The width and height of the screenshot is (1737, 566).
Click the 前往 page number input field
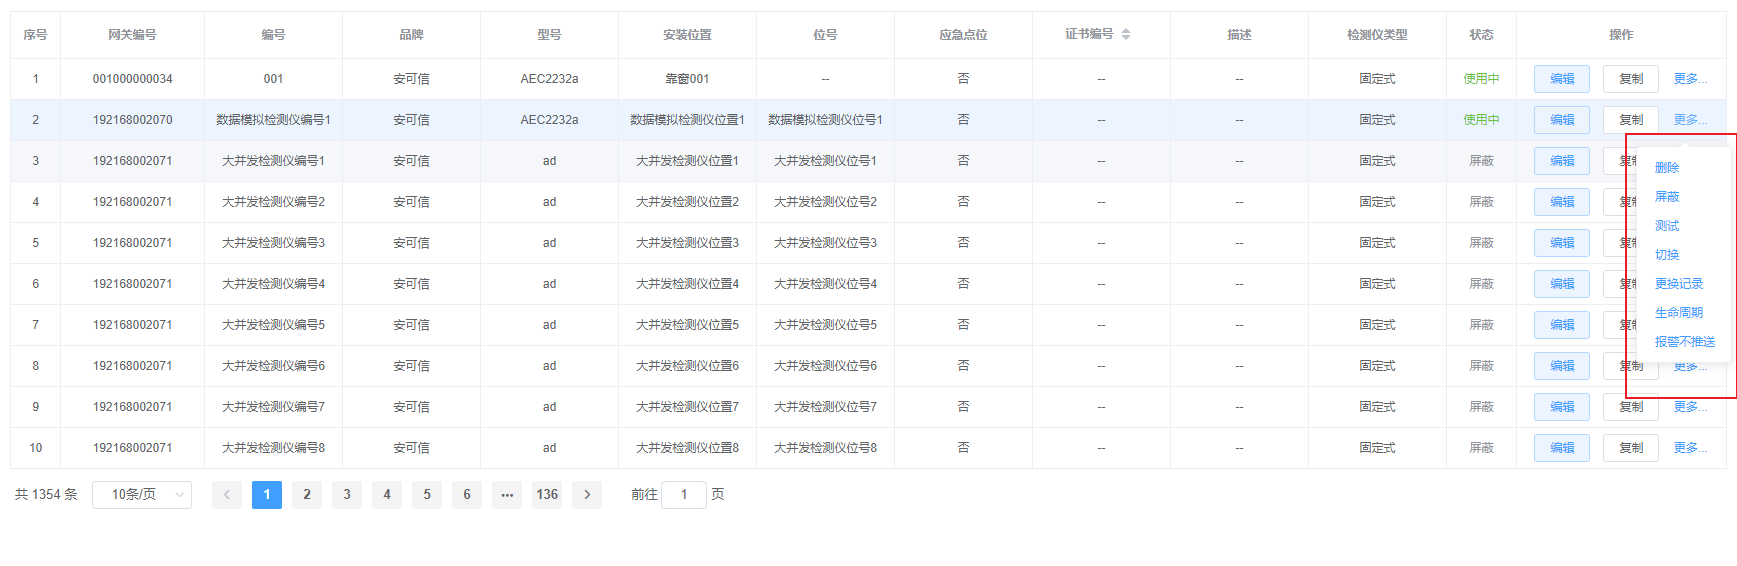pyautogui.click(x=684, y=495)
